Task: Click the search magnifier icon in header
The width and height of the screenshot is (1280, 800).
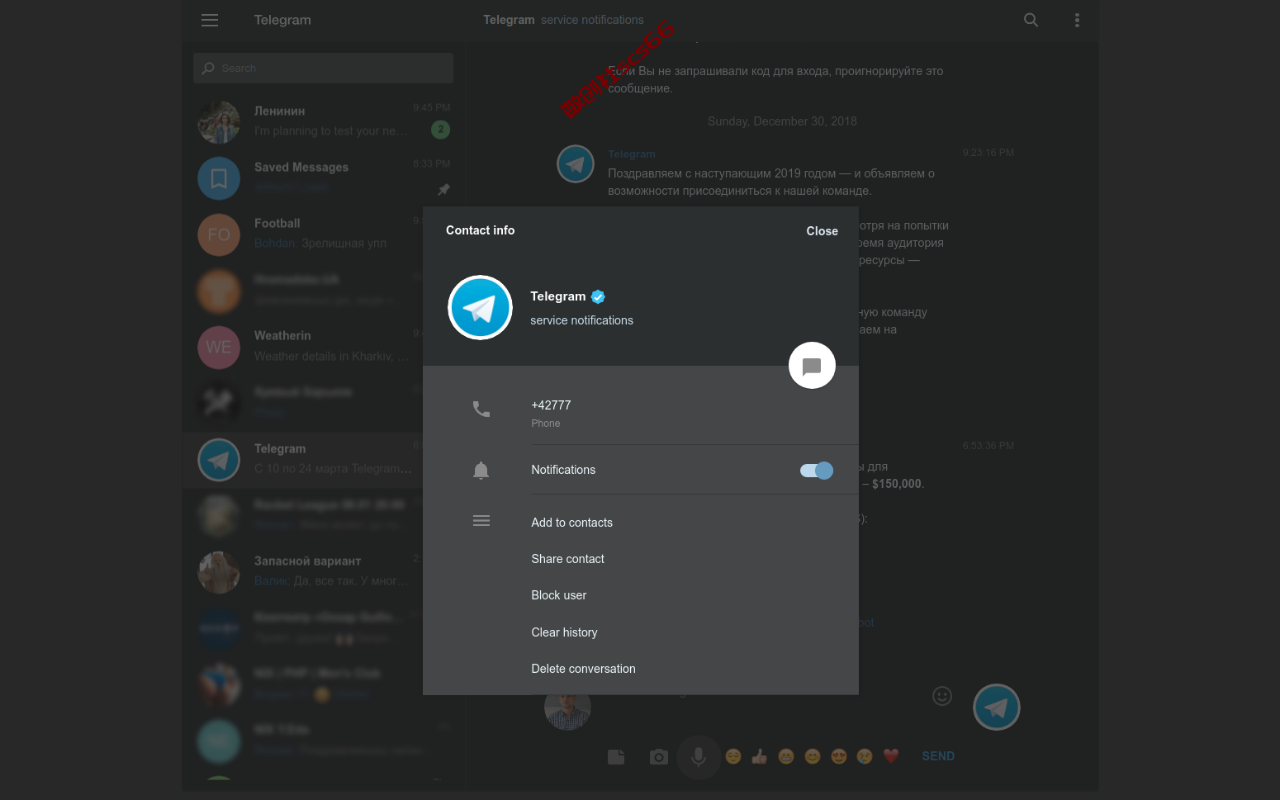Action: [x=1031, y=20]
